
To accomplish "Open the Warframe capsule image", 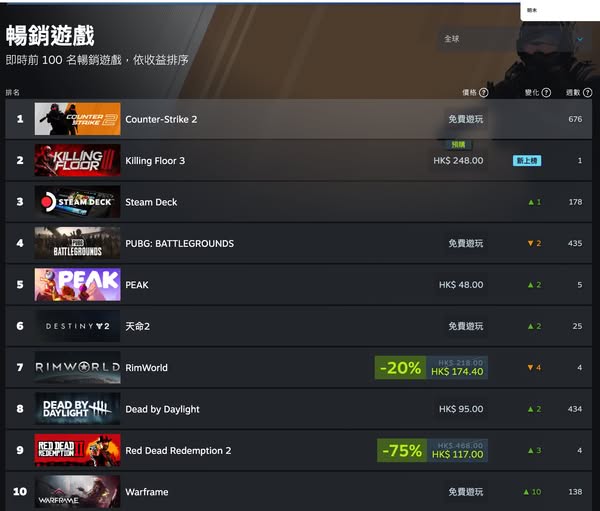I will (x=77, y=492).
